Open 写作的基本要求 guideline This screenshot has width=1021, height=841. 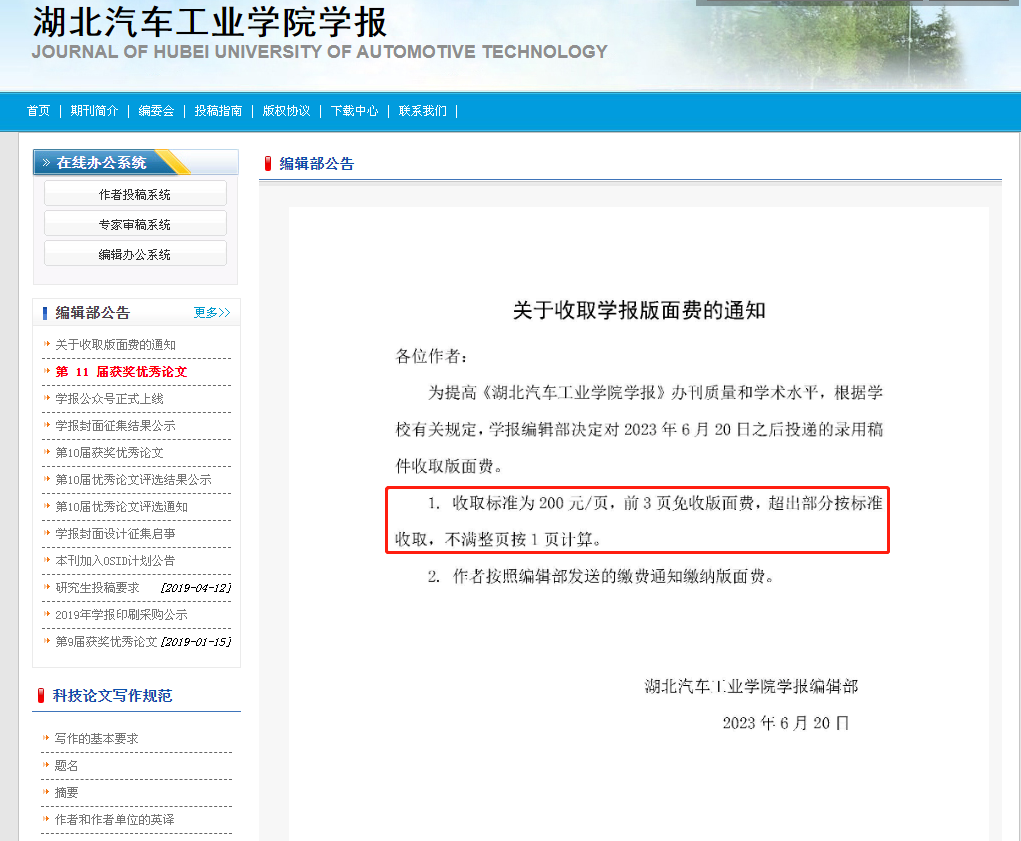96,739
